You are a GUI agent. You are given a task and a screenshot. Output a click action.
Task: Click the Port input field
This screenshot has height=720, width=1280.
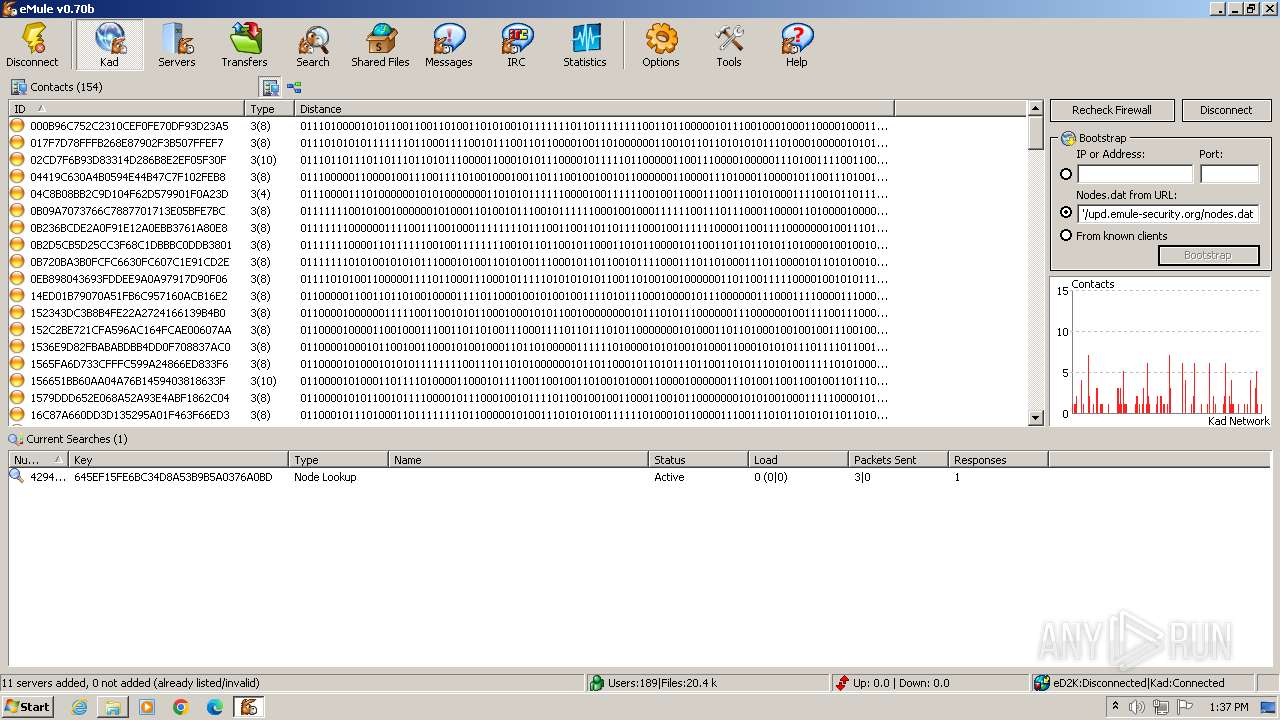[x=1229, y=174]
